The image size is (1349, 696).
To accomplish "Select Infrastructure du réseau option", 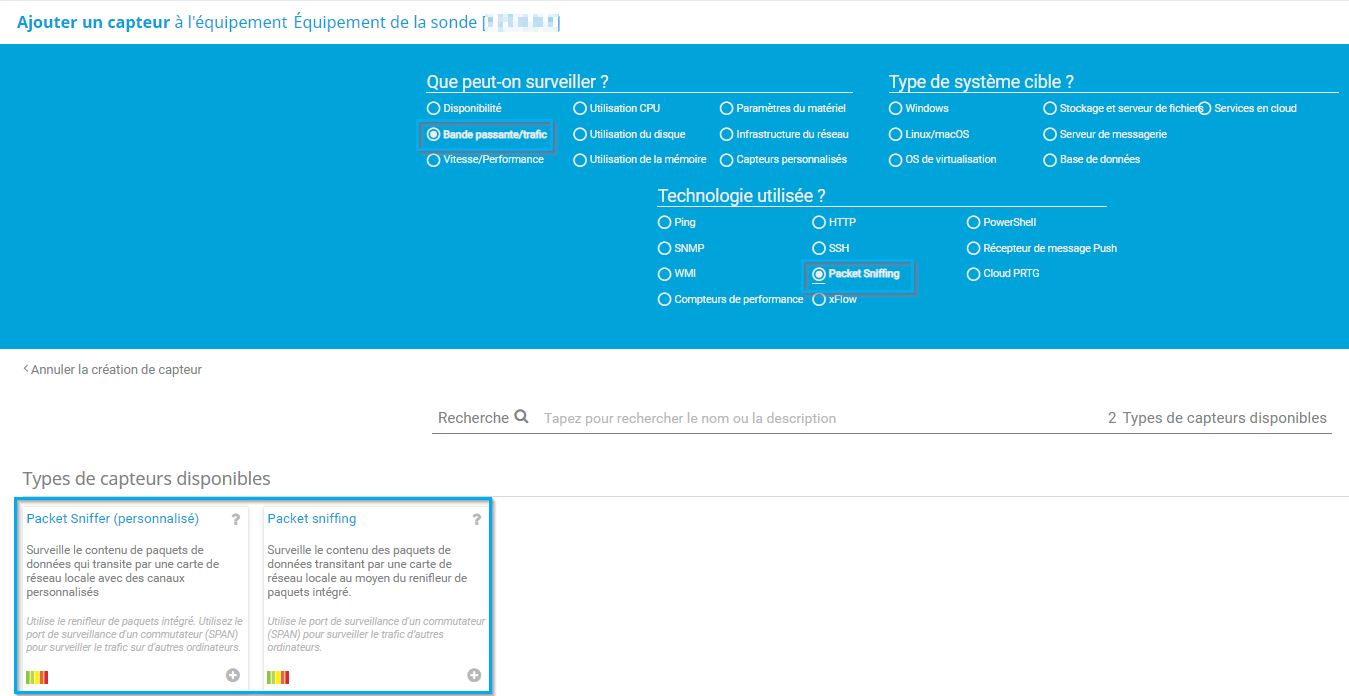I will 727,134.
